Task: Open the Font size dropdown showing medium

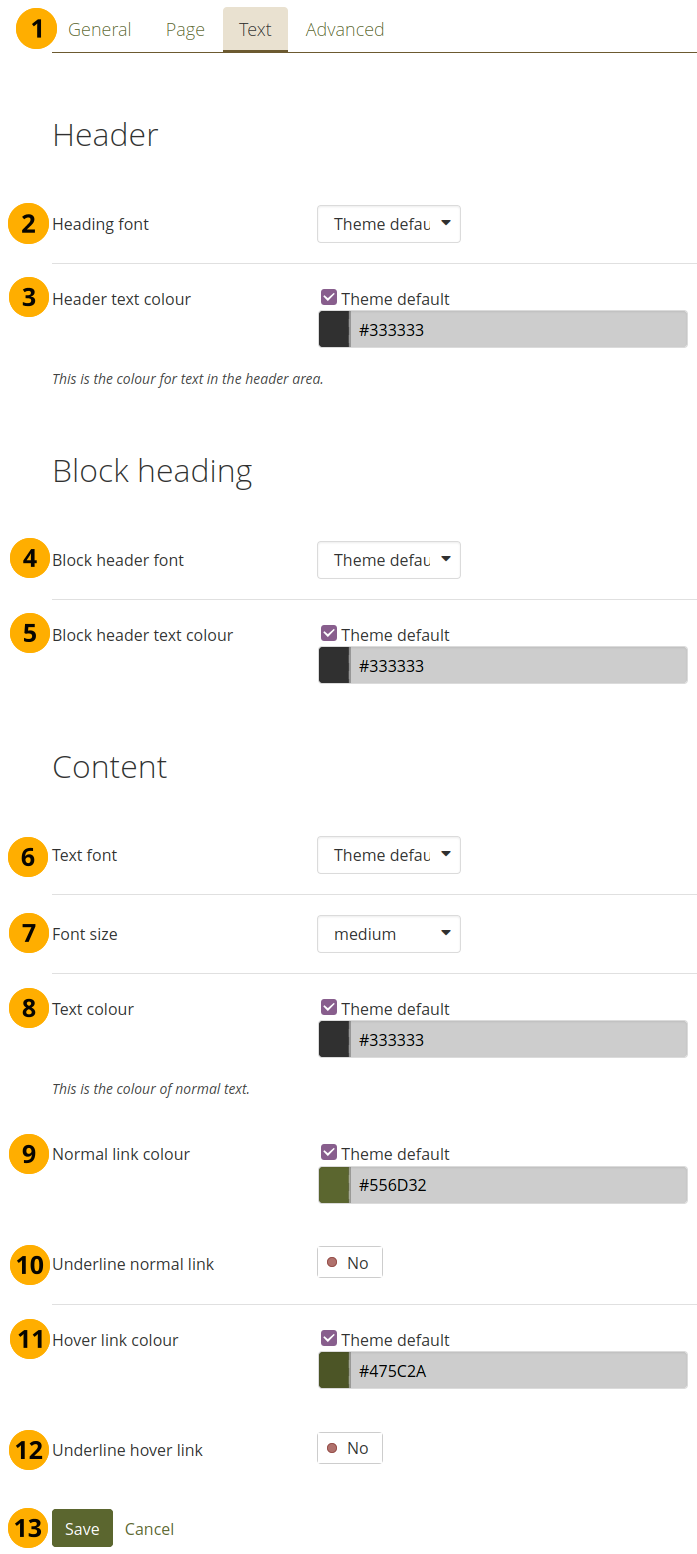Action: [x=388, y=934]
